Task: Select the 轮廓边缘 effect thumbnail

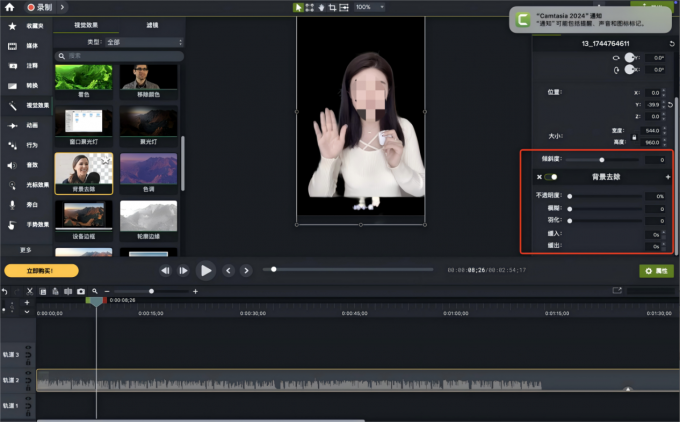Action: point(148,220)
